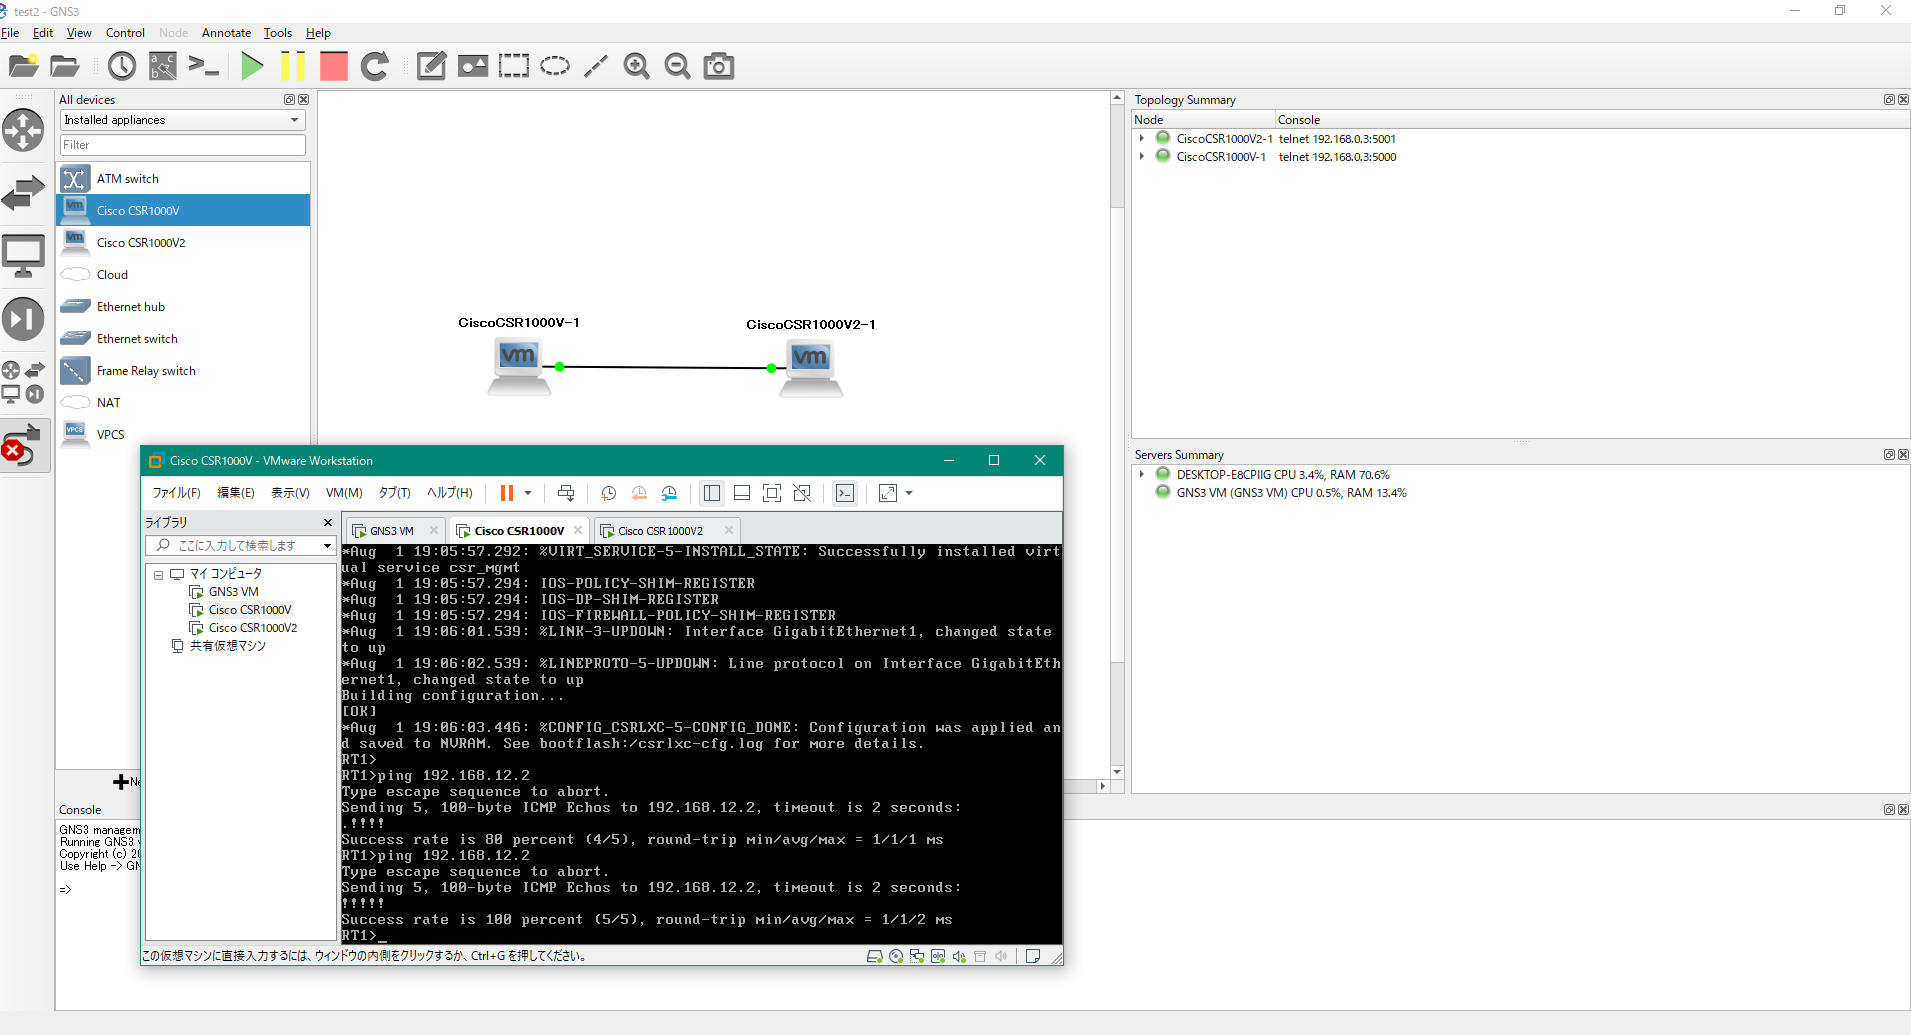Image resolution: width=1911 pixels, height=1035 pixels.
Task: Draw an ellipse annotation
Action: click(x=555, y=66)
